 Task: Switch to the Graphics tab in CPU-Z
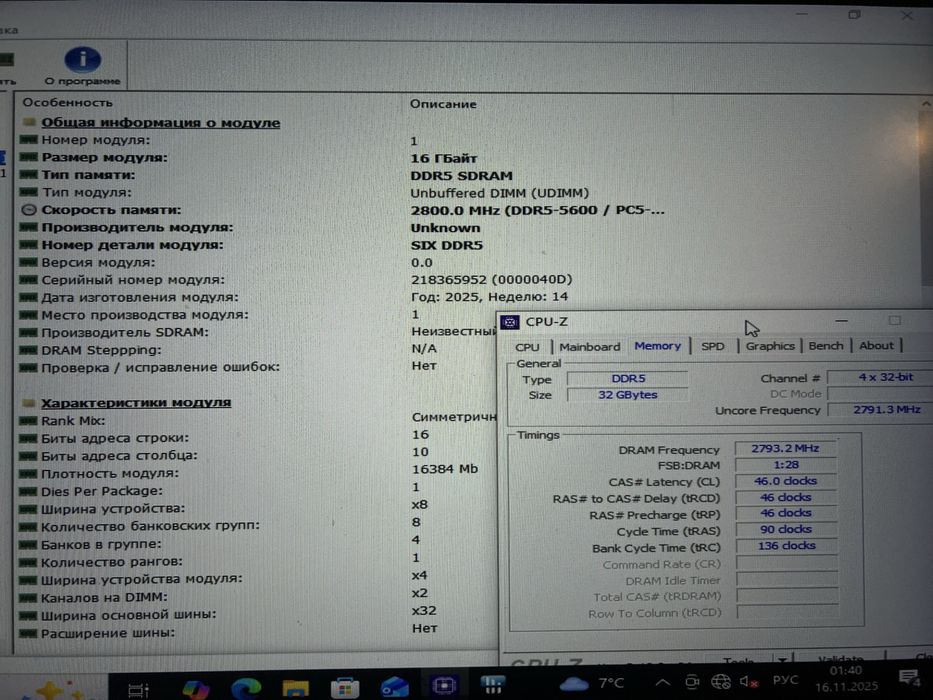pyautogui.click(x=770, y=346)
